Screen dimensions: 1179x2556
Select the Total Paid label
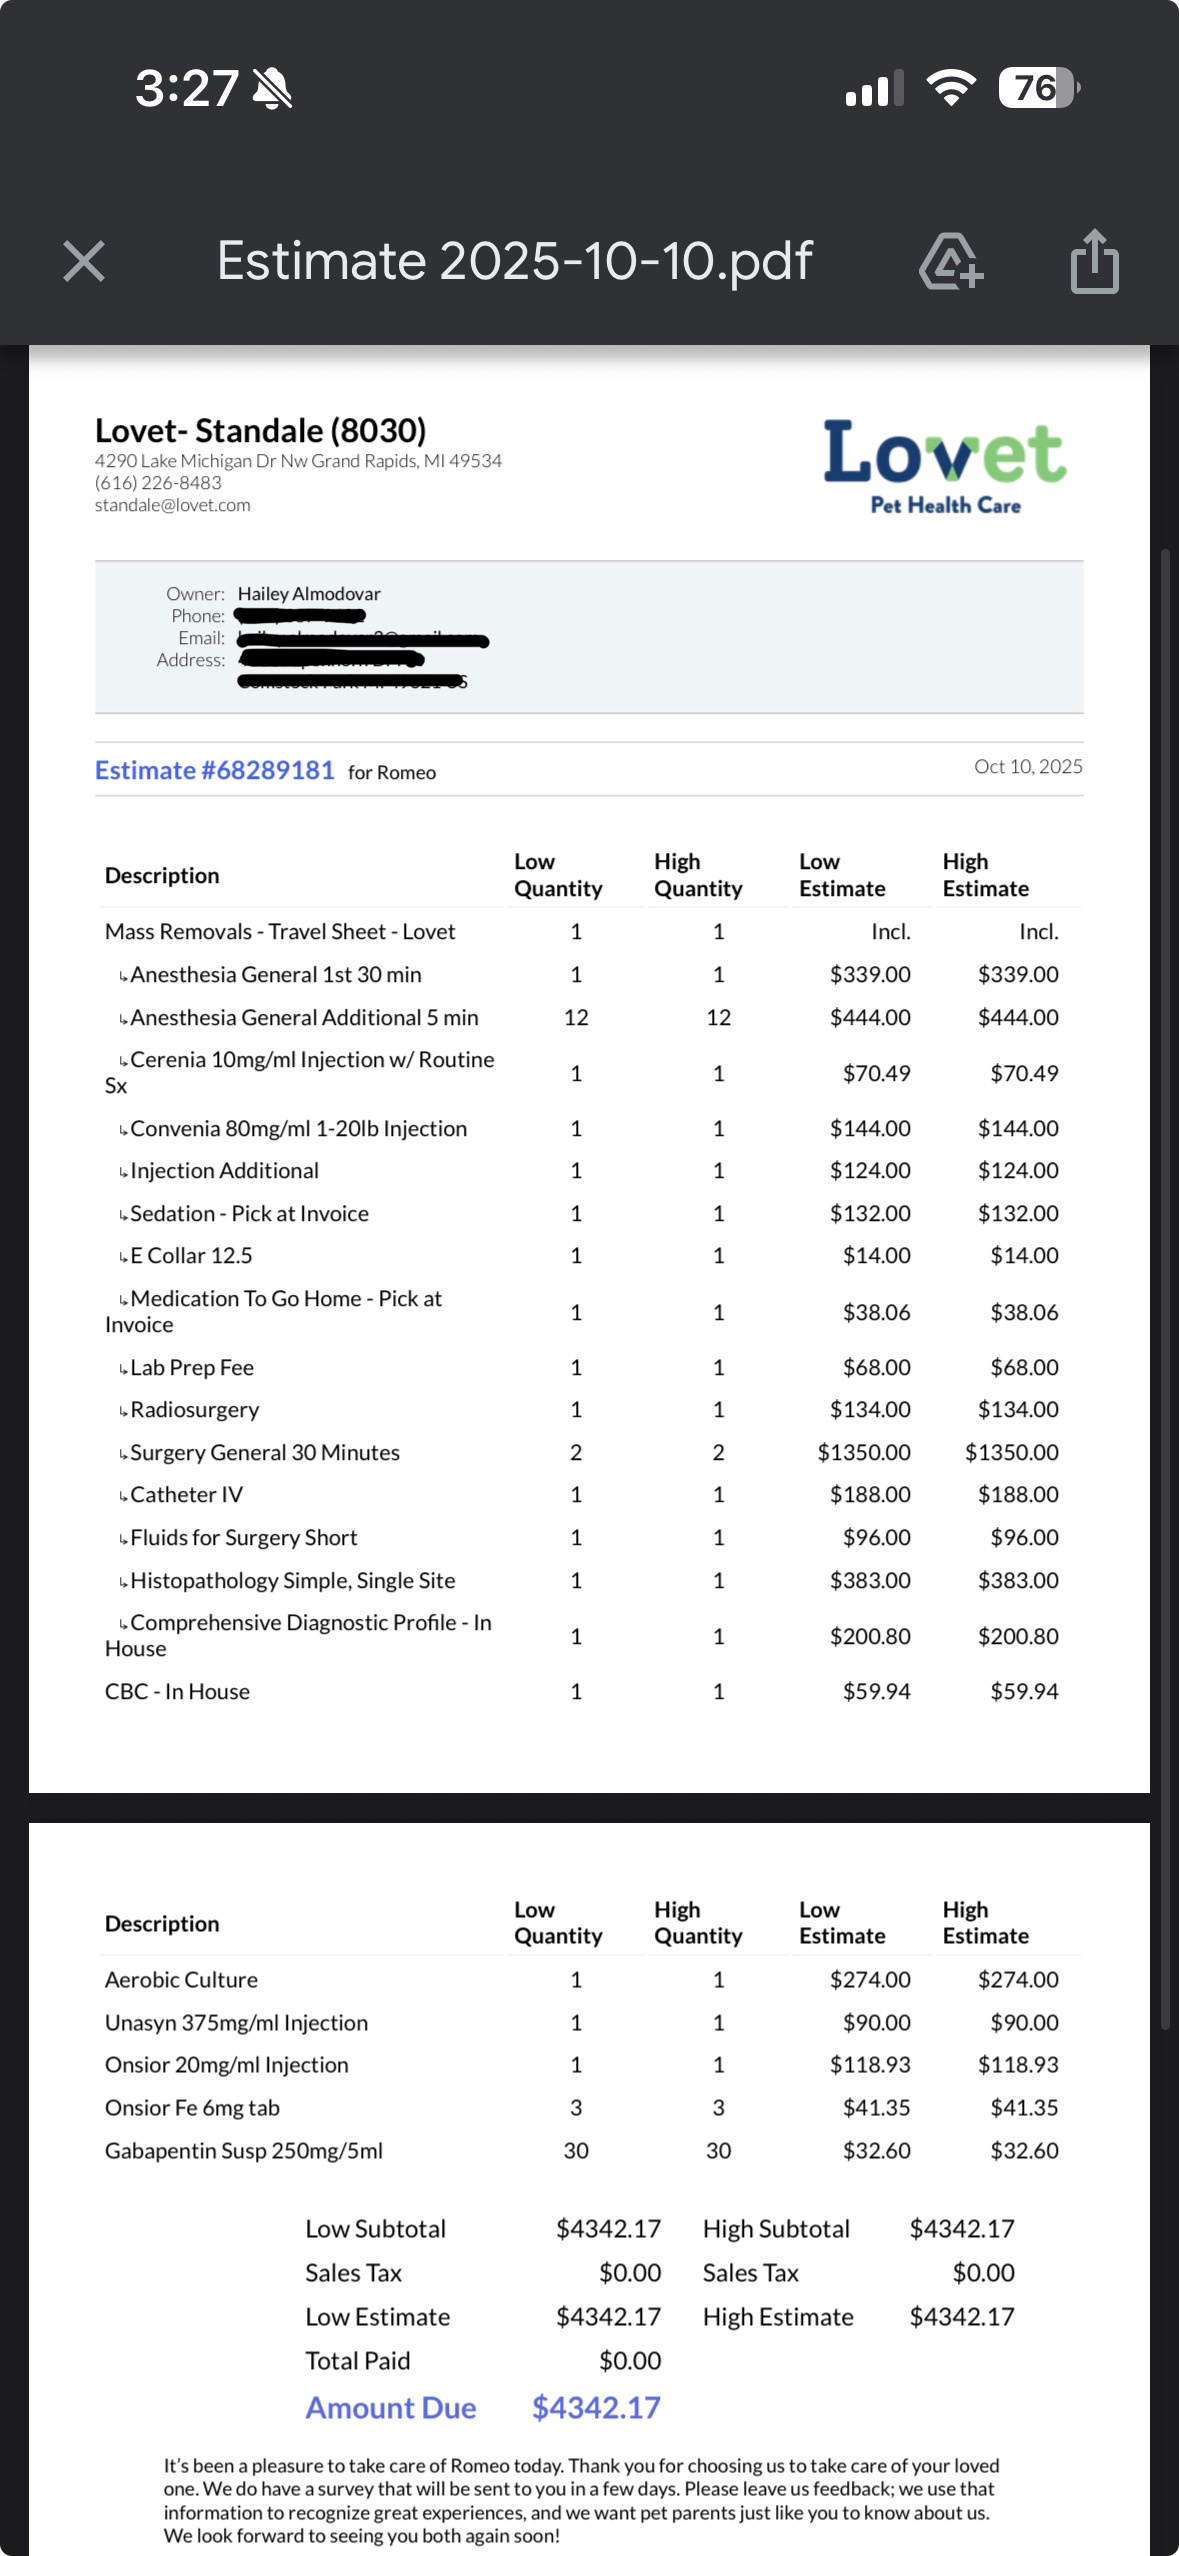(358, 2361)
